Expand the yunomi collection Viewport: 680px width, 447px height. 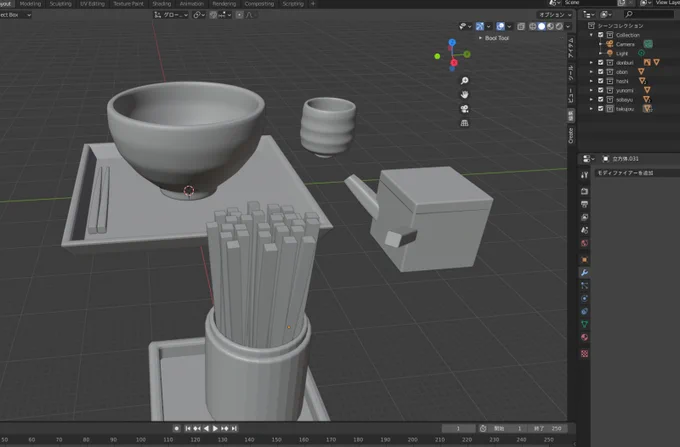[x=591, y=90]
